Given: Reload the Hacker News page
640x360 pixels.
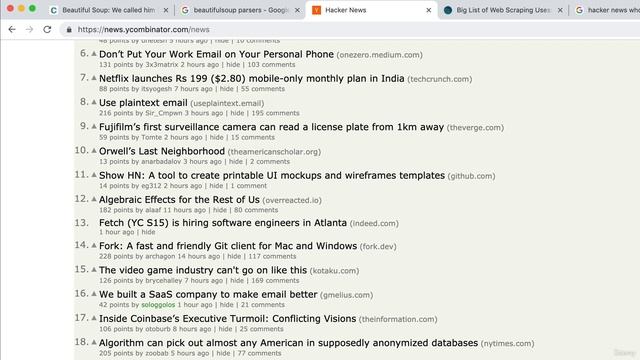Looking at the screenshot, I should 47,29.
